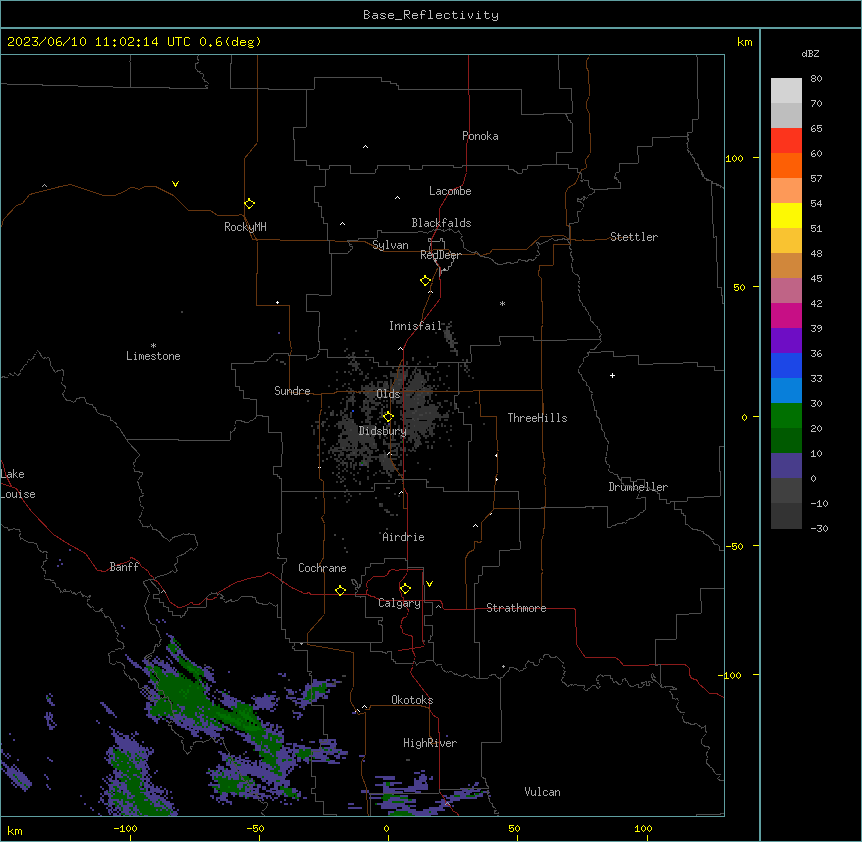Screen dimensions: 862x842
Task: Click the RockyMH label
Action: (245, 227)
